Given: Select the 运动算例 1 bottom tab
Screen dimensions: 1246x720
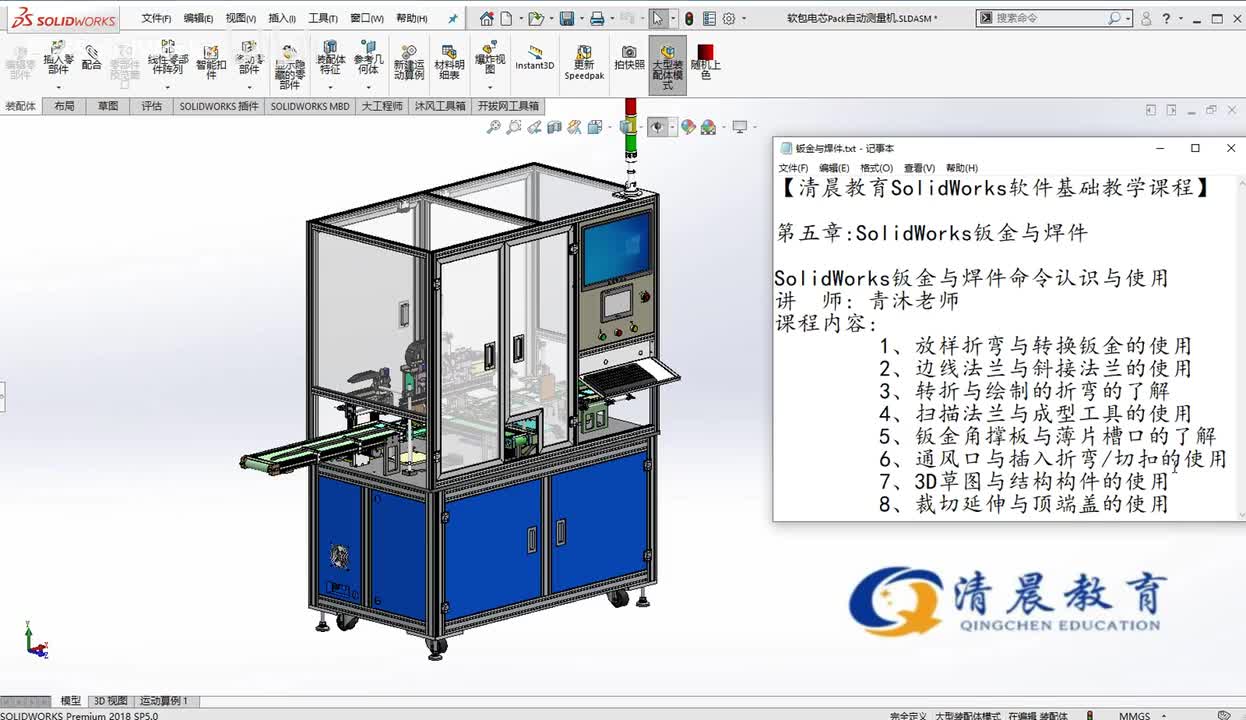Looking at the screenshot, I should (x=164, y=701).
